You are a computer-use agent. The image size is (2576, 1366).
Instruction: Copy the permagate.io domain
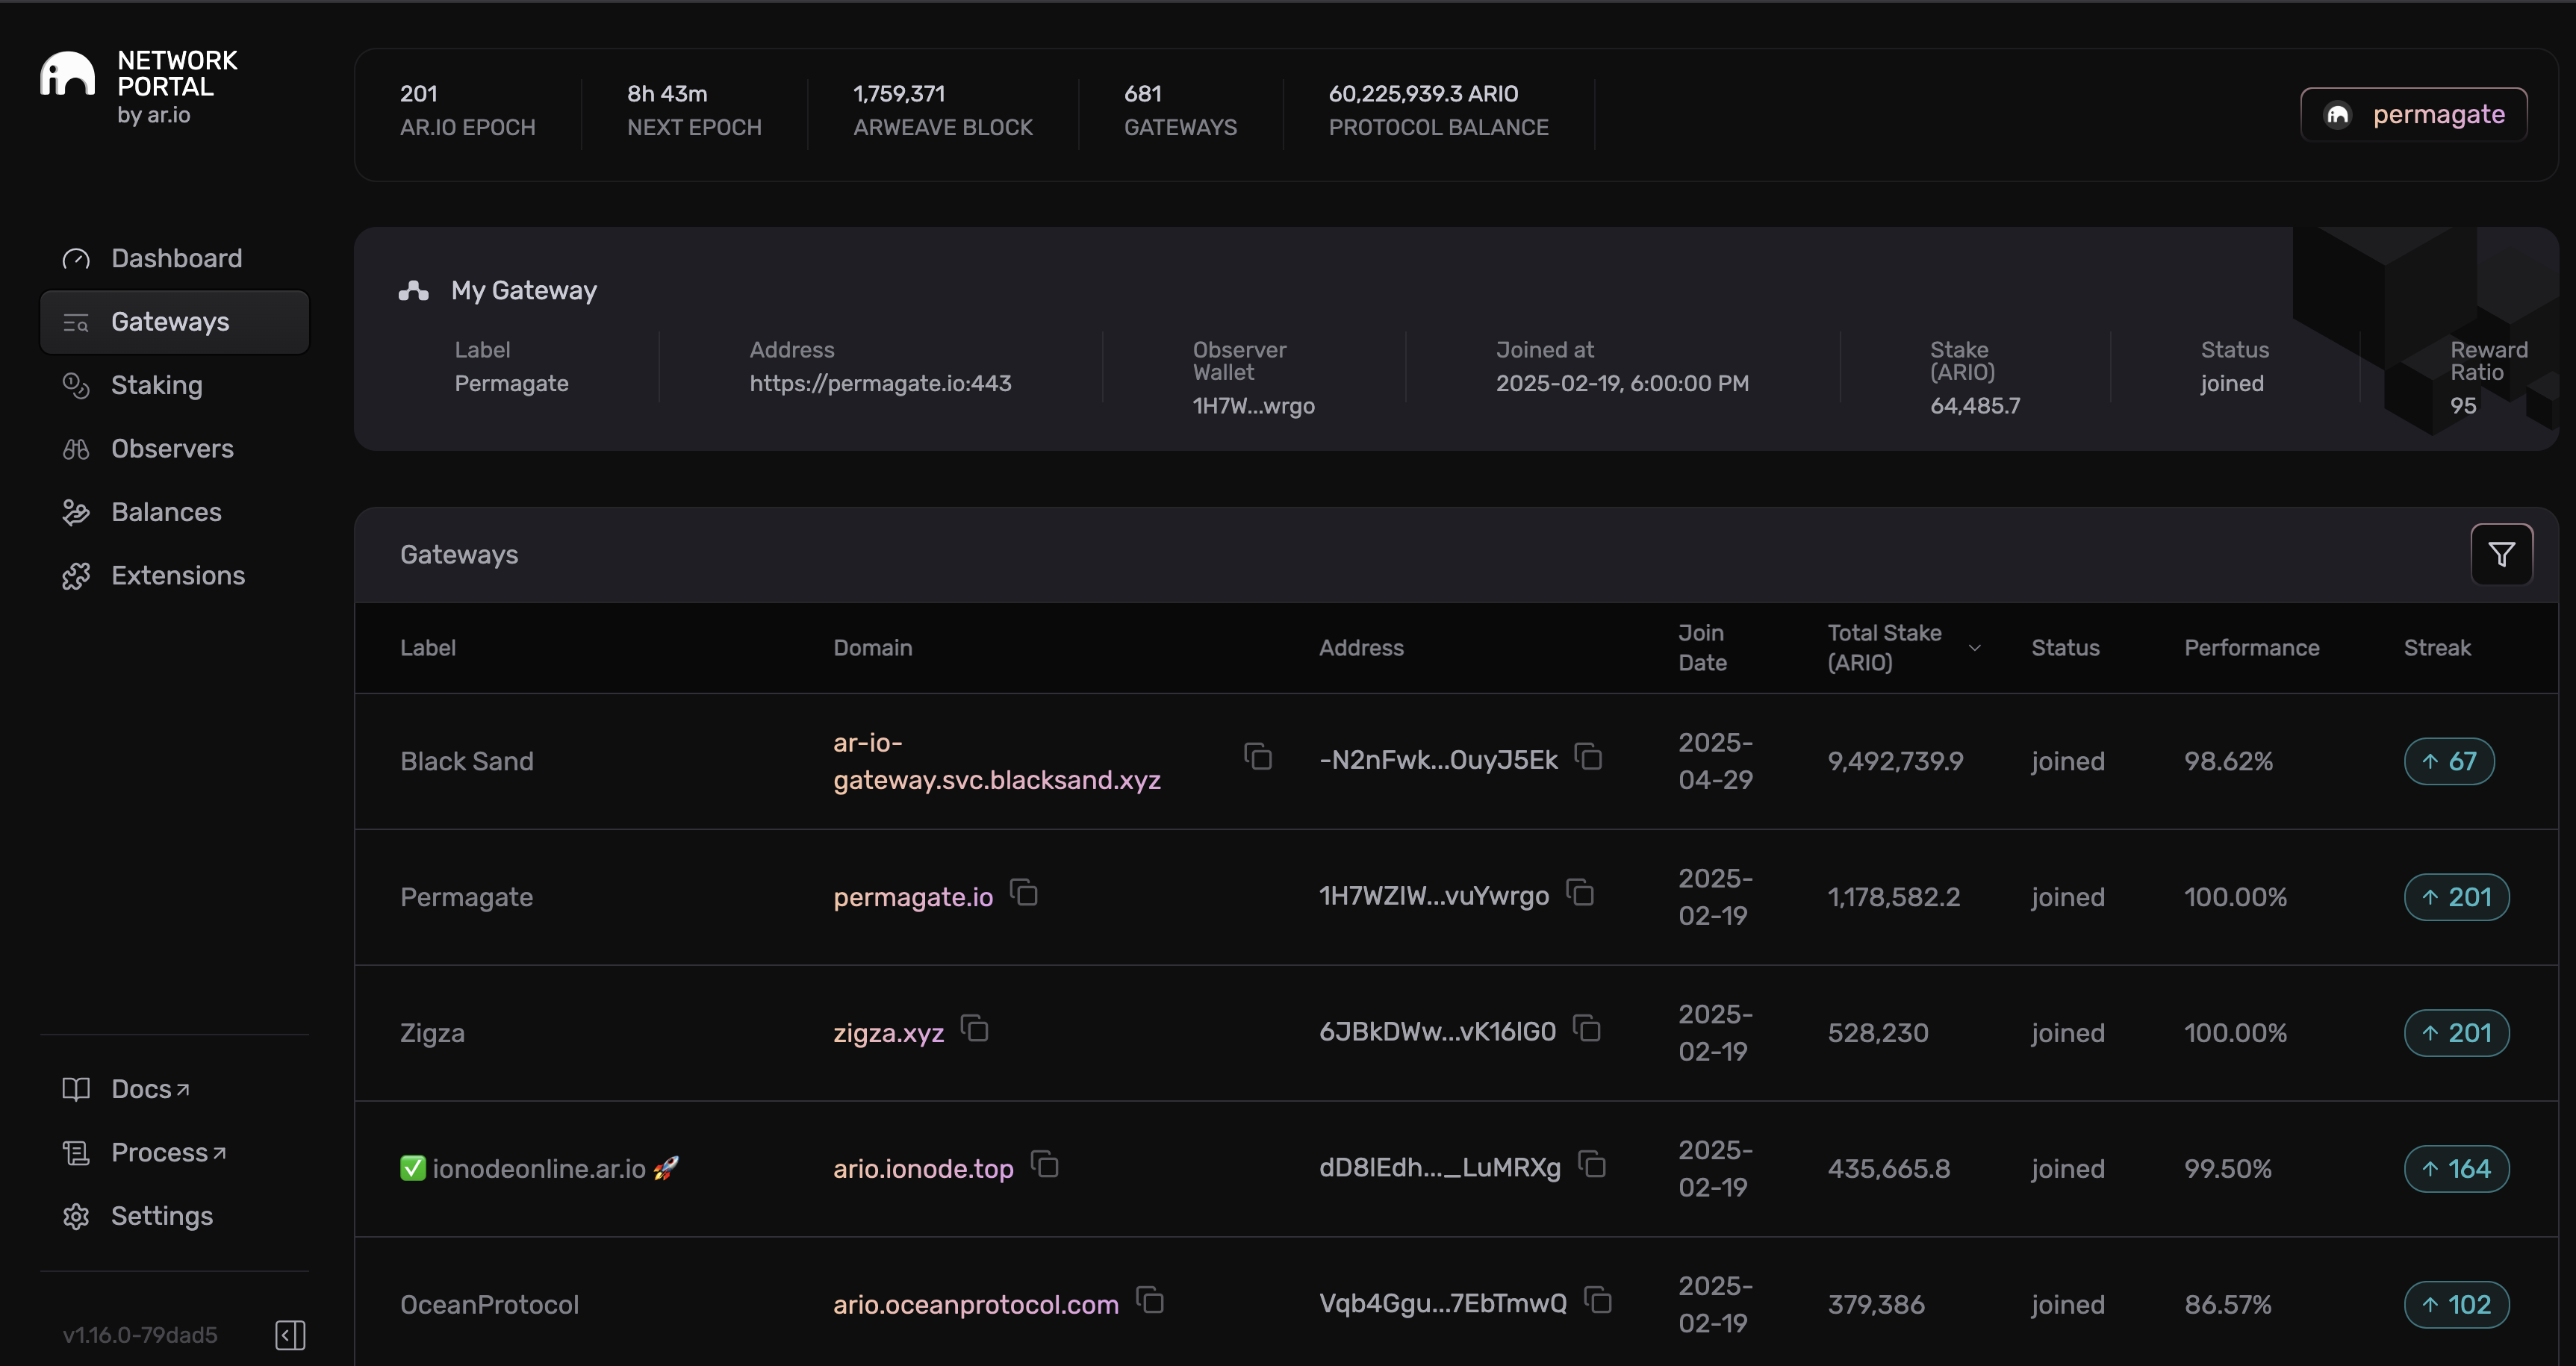(1024, 893)
